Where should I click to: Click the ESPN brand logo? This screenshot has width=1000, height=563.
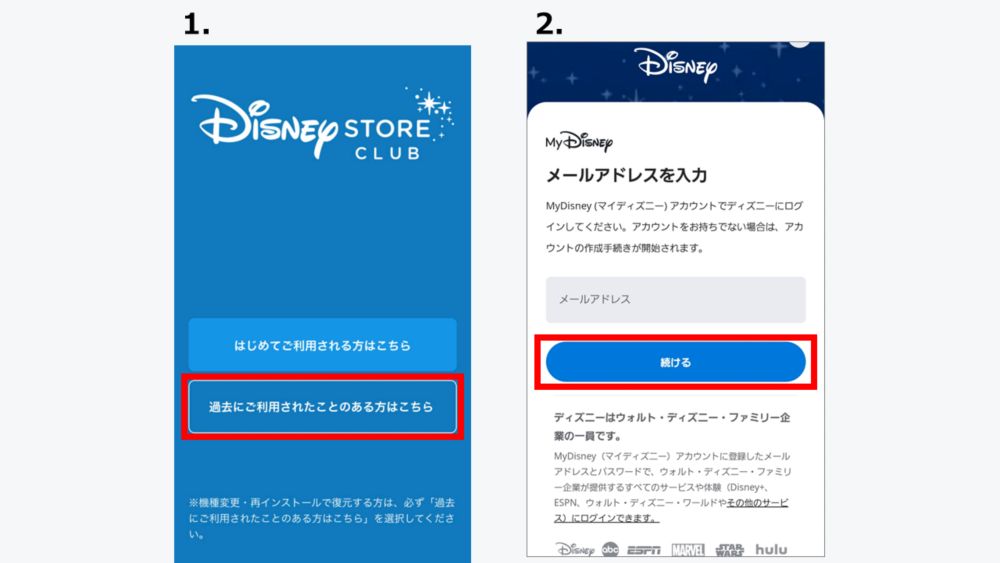pyautogui.click(x=644, y=550)
